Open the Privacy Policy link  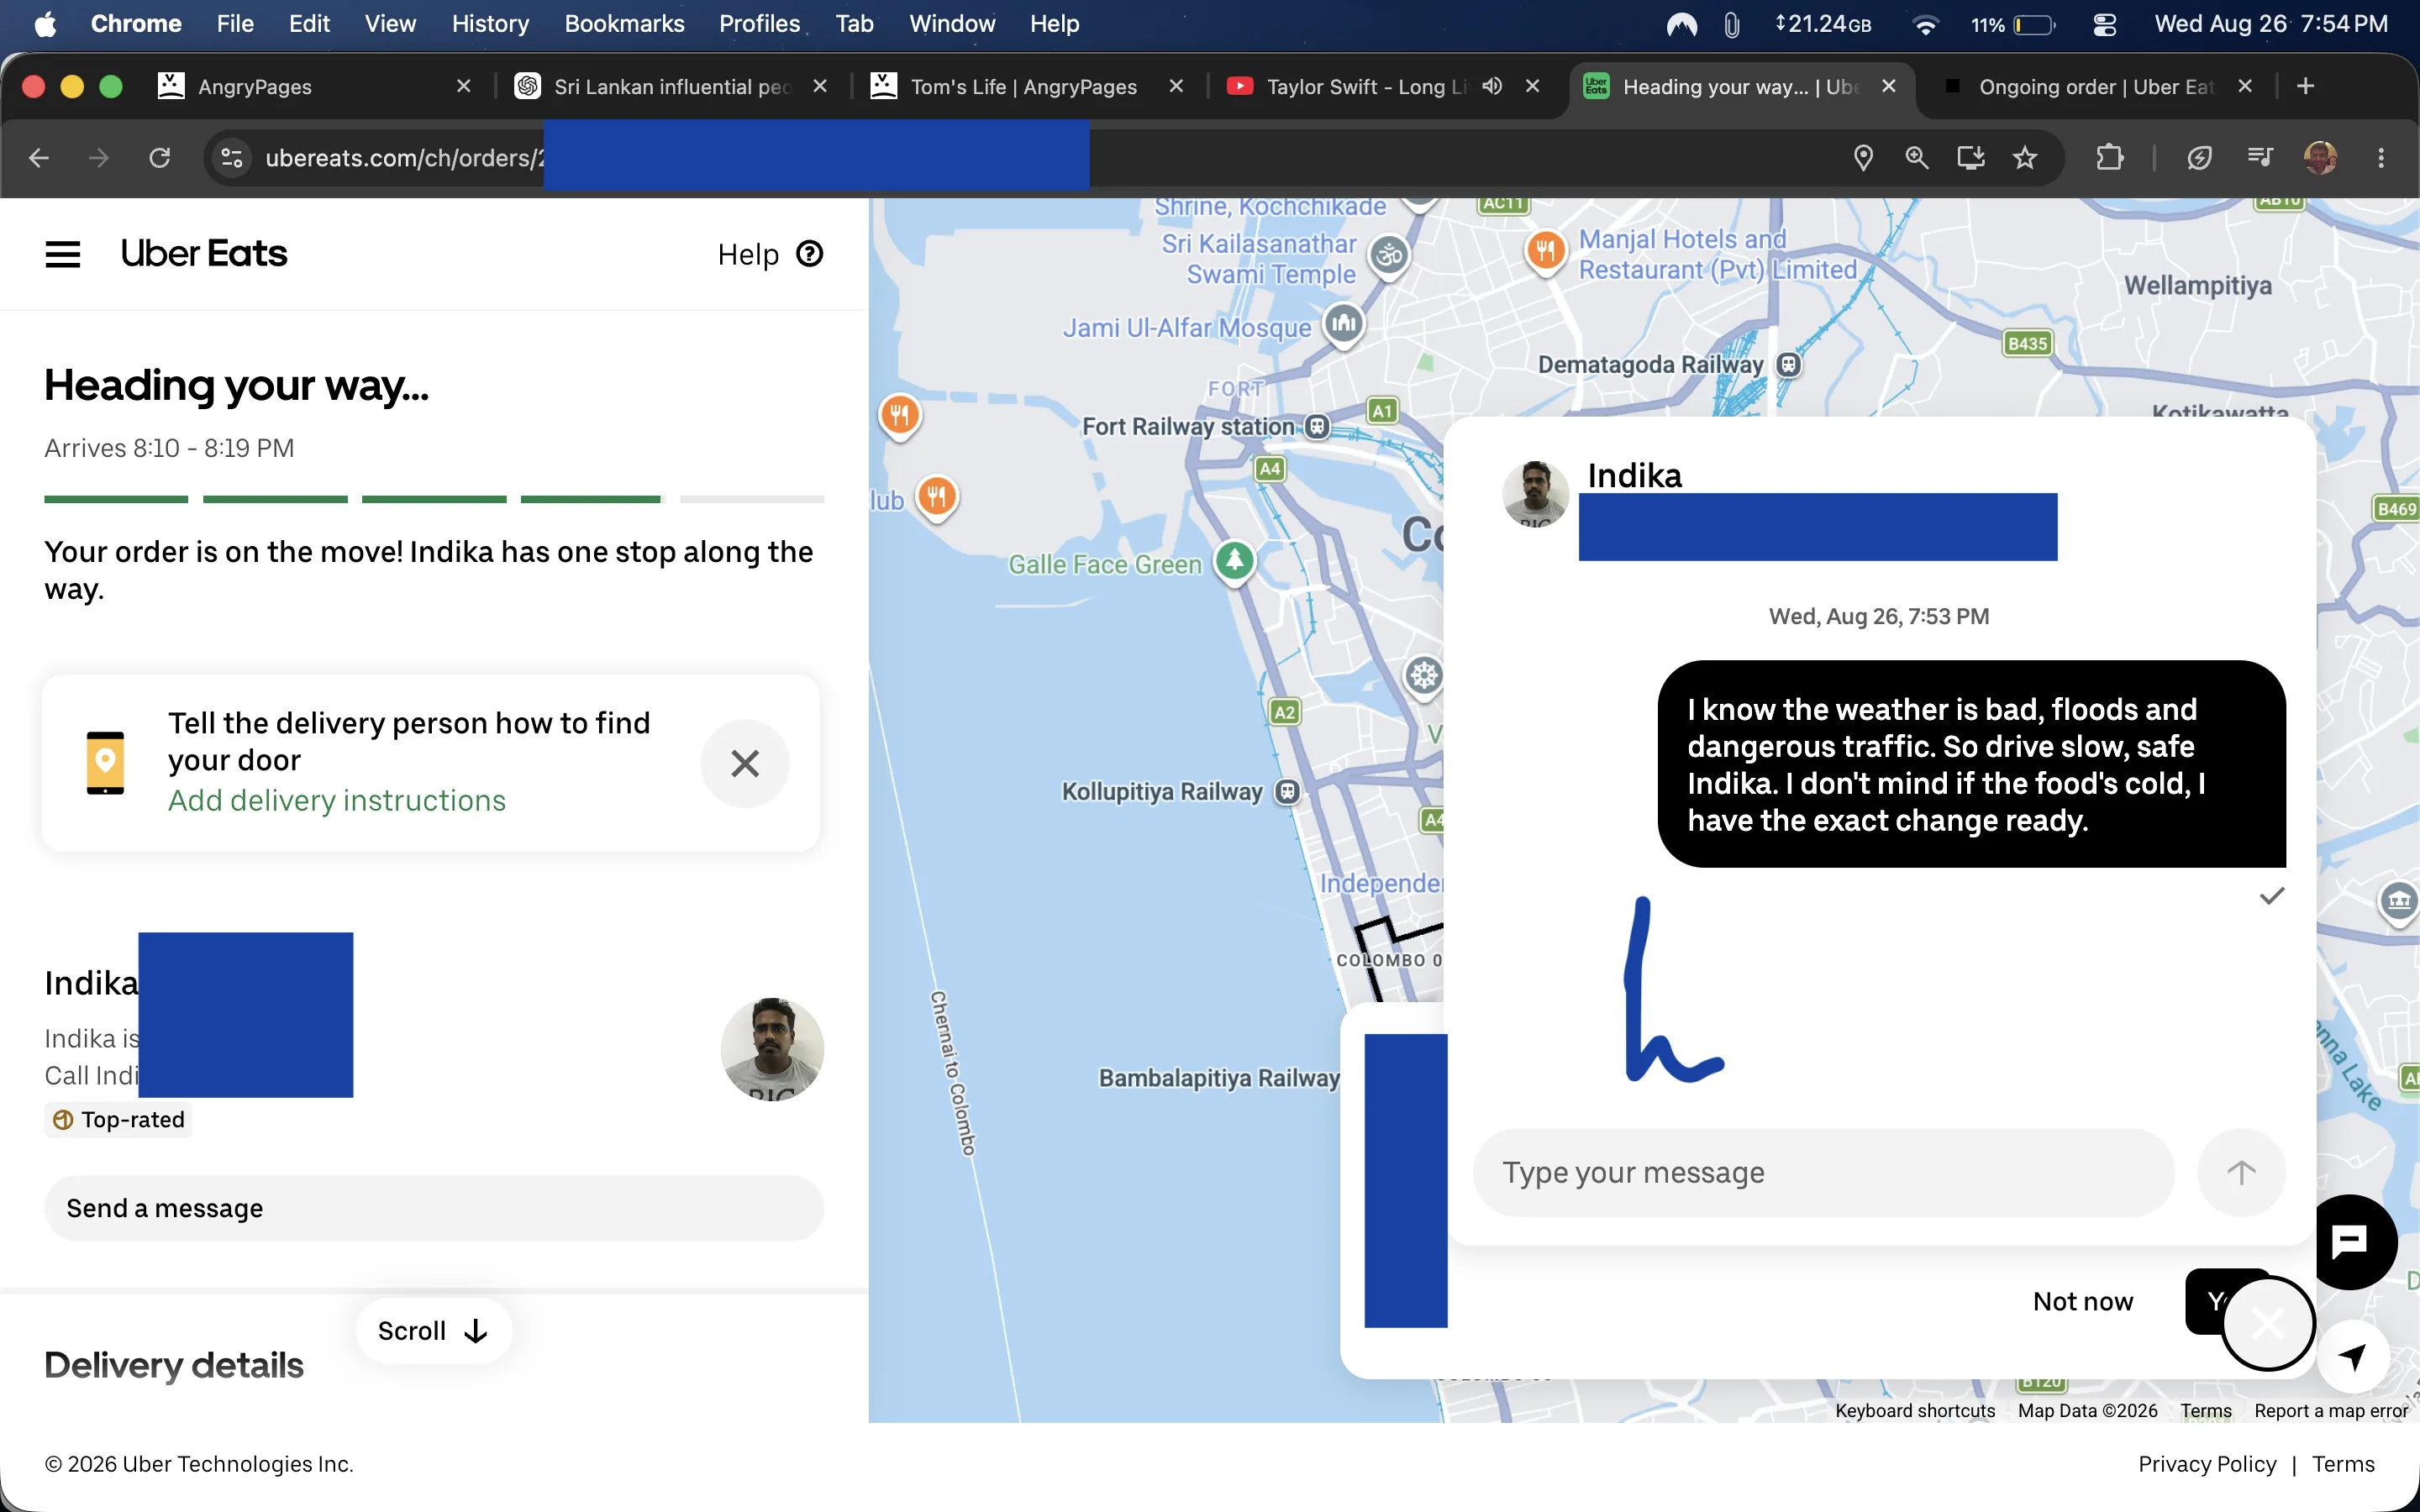(x=2207, y=1464)
